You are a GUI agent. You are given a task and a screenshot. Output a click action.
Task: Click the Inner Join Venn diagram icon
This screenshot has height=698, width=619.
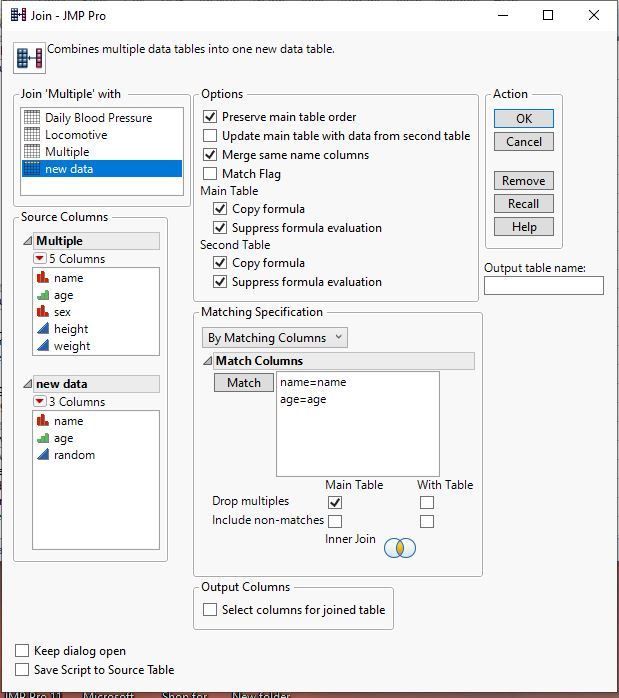pyautogui.click(x=400, y=548)
